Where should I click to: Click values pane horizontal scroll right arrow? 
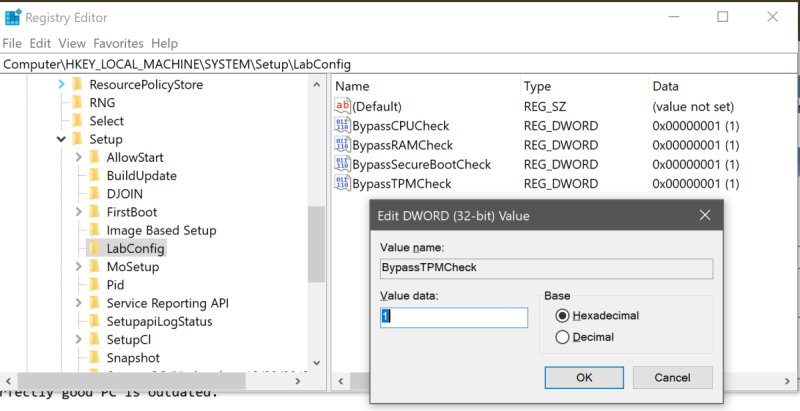click(x=787, y=381)
